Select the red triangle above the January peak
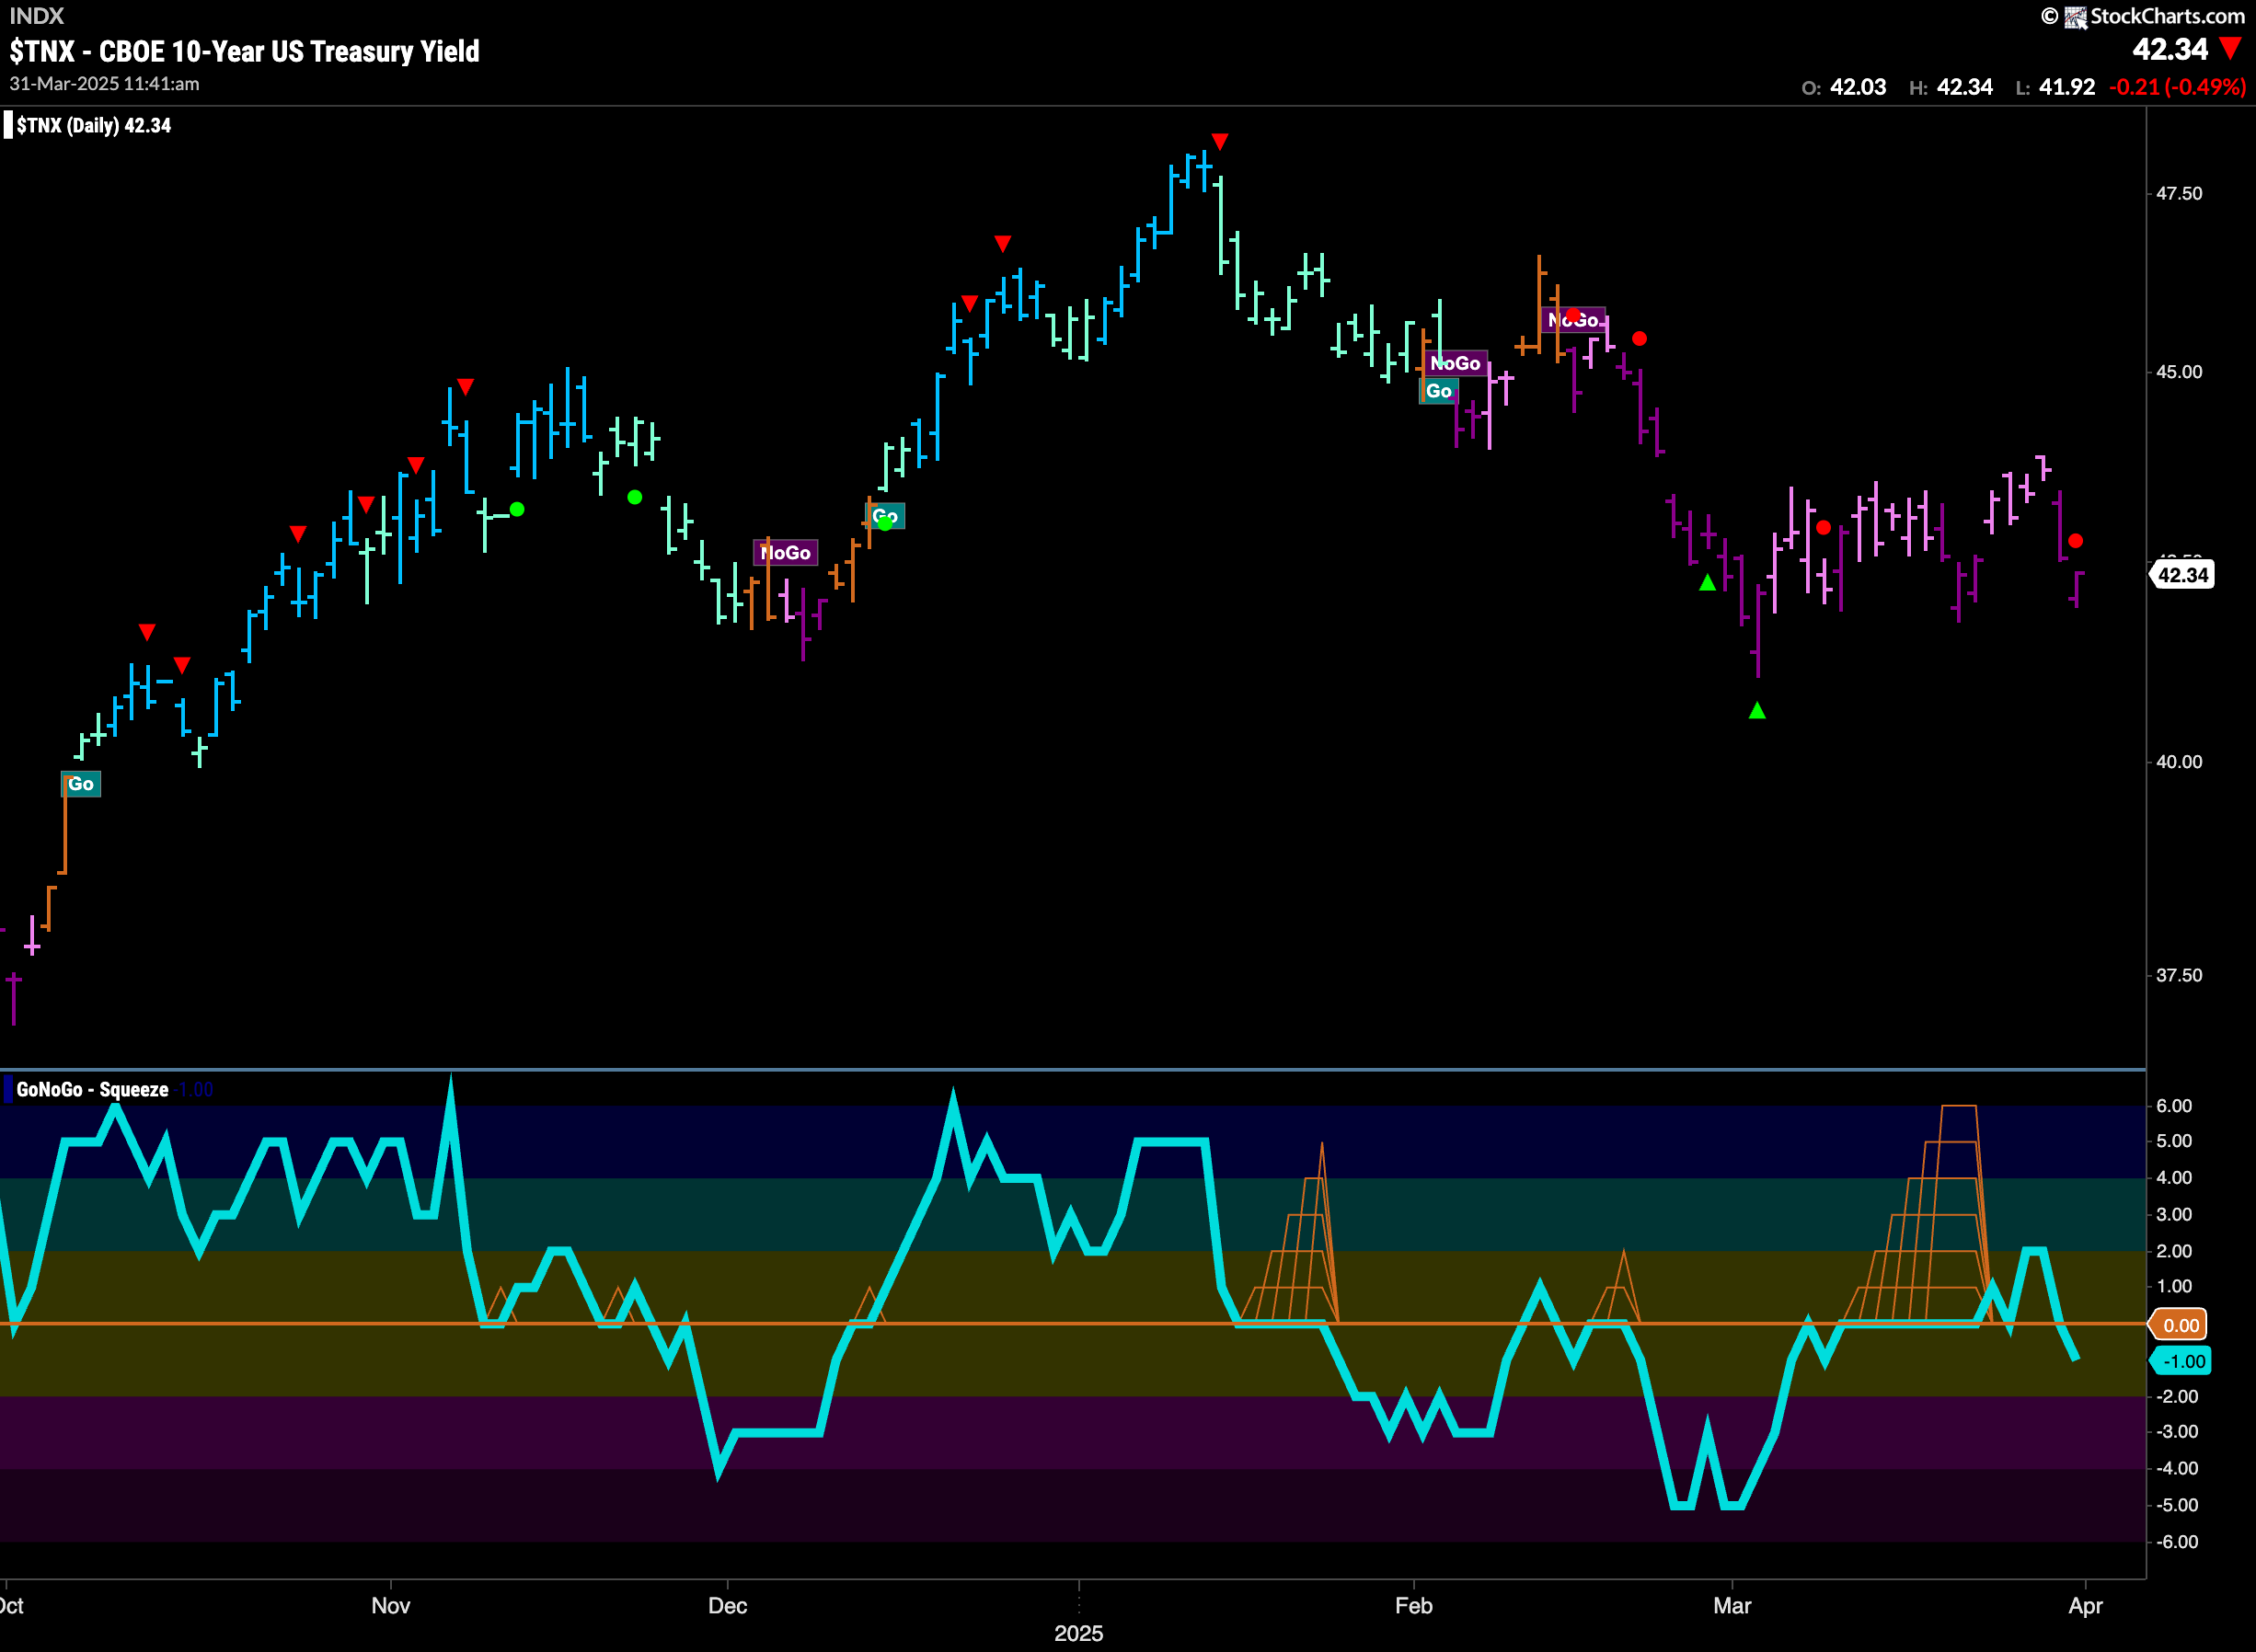This screenshot has height=1652, width=2256. pyautogui.click(x=1219, y=141)
